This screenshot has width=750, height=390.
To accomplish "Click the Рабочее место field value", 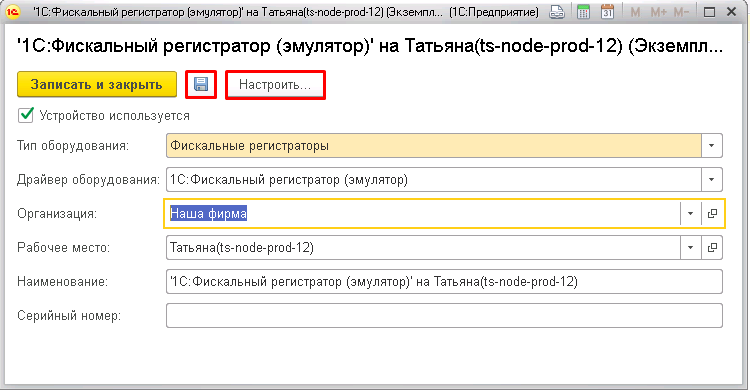I will (423, 247).
